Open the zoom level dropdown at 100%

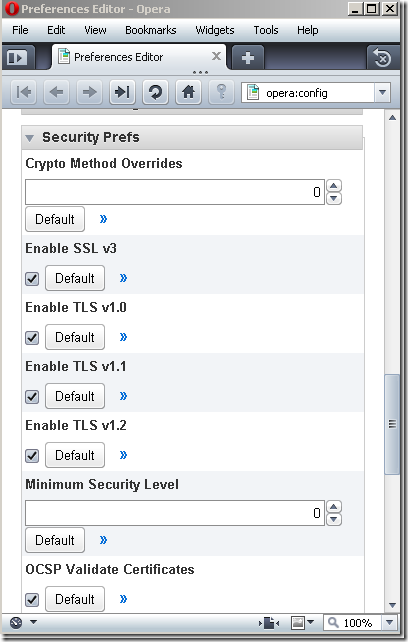pos(390,623)
